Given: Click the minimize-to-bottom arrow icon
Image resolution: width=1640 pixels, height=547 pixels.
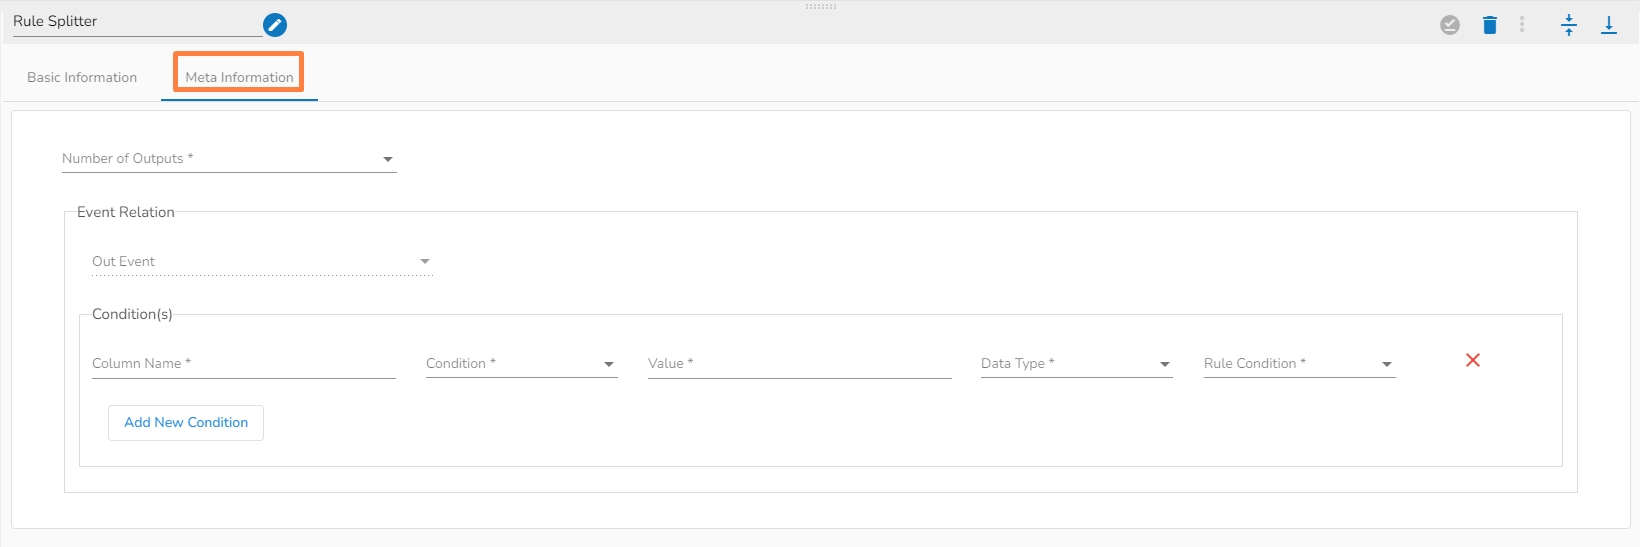Looking at the screenshot, I should 1609,25.
